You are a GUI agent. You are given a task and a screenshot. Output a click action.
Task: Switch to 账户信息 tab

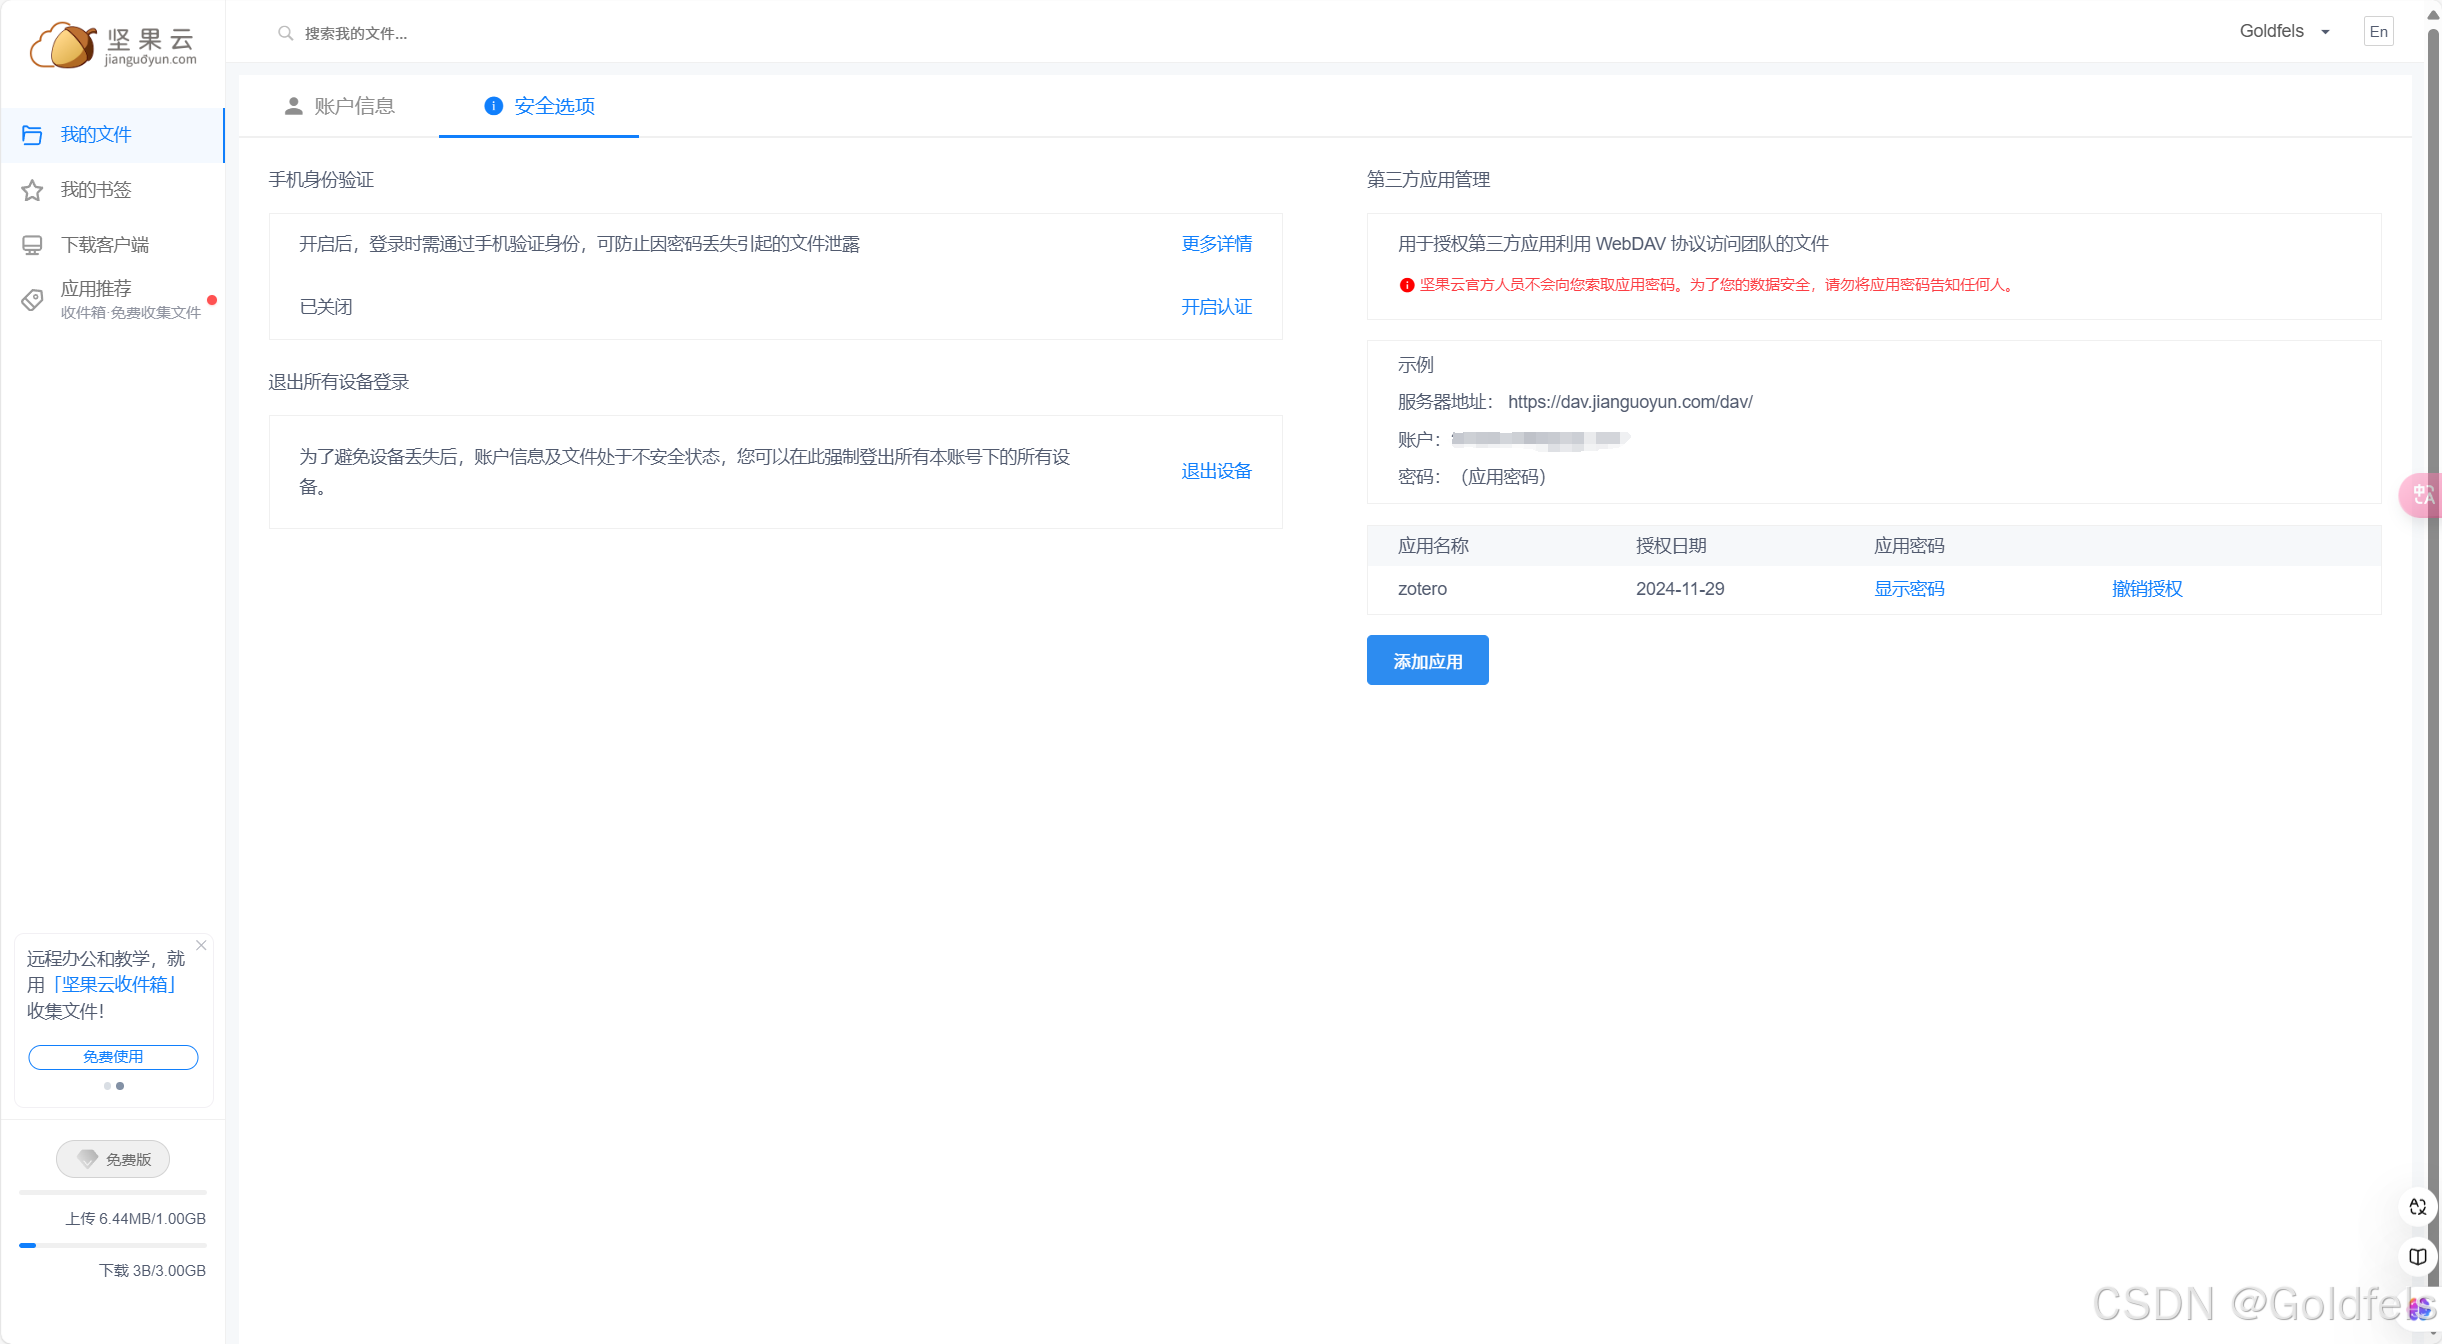pos(339,106)
